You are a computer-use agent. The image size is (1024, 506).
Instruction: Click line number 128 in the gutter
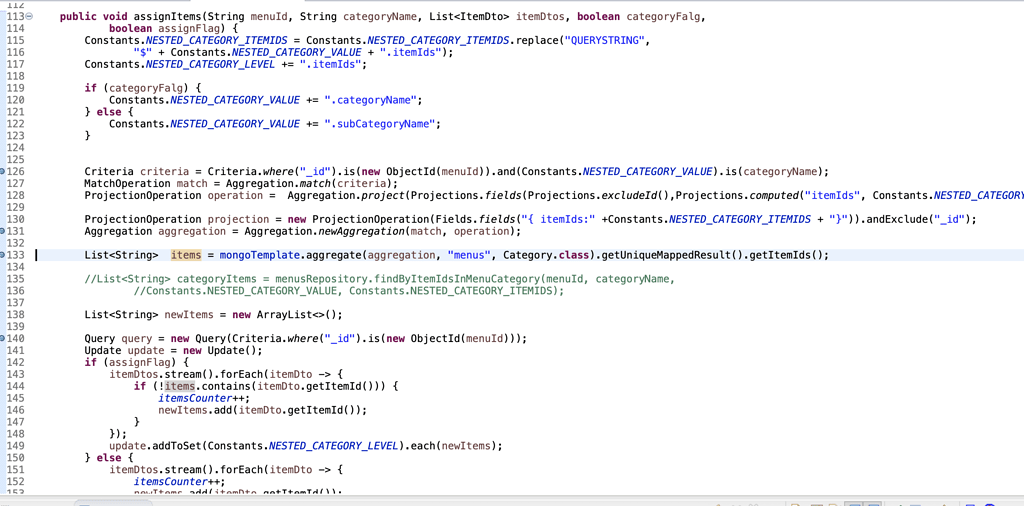click(14, 195)
